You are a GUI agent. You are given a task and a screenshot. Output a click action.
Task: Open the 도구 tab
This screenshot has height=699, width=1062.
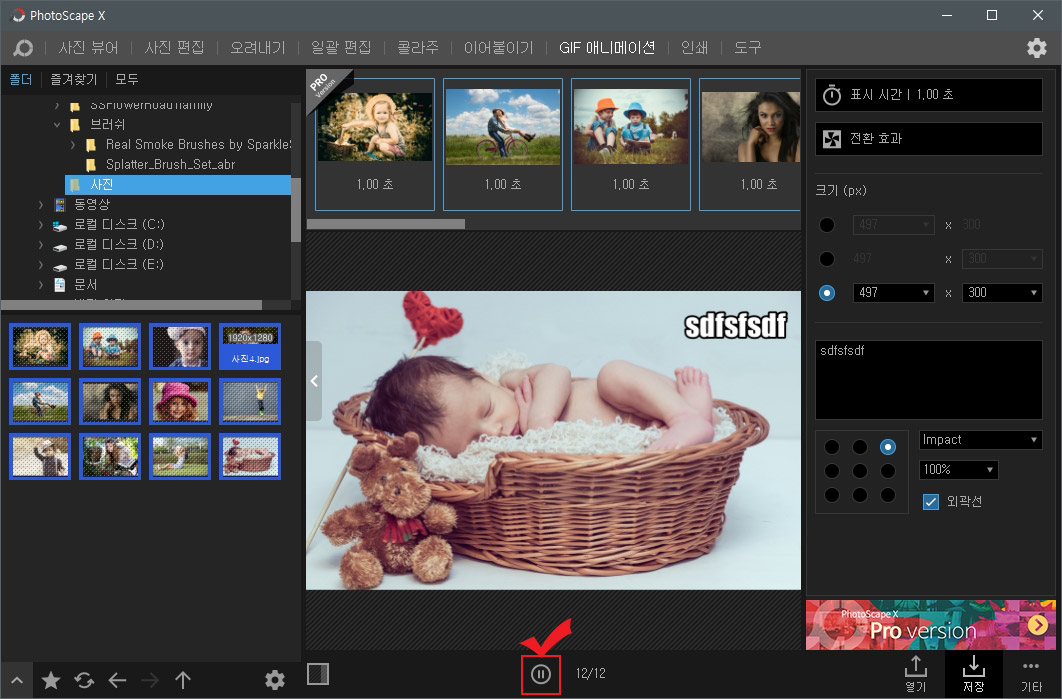coord(748,47)
